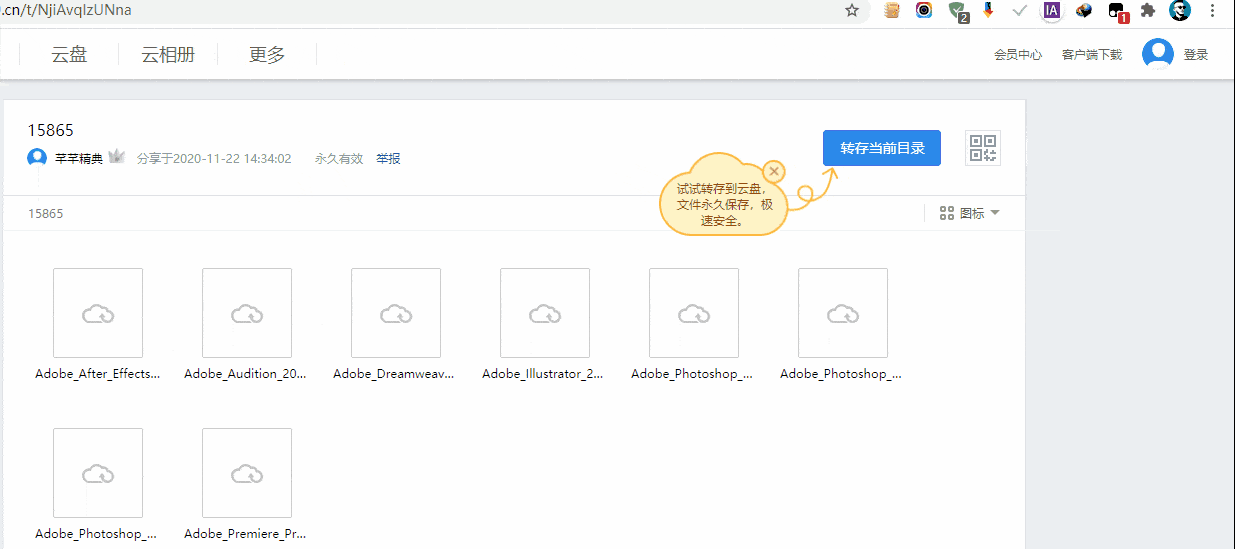Image resolution: width=1235 pixels, height=549 pixels.
Task: Open the purple IA extension
Action: click(1051, 10)
